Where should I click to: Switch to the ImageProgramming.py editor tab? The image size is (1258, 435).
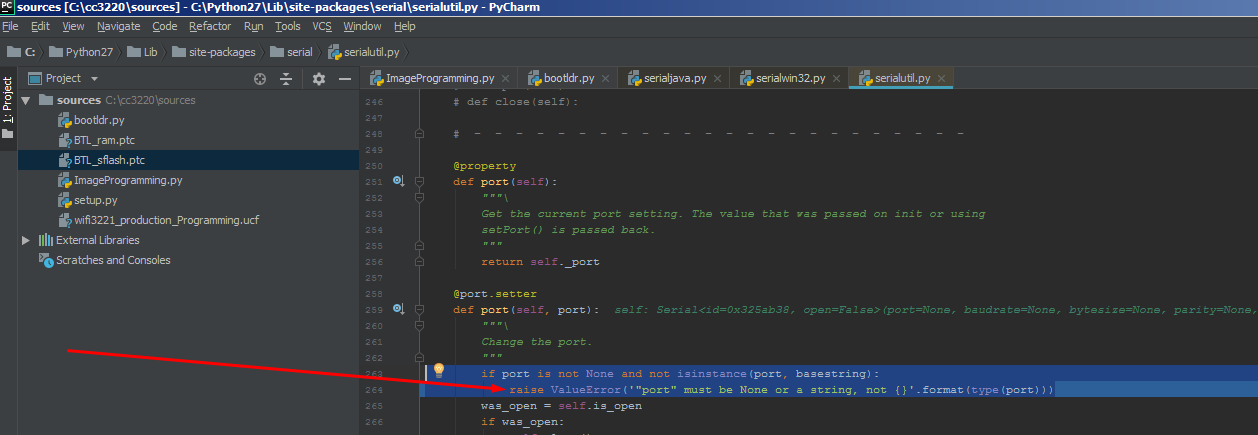440,78
